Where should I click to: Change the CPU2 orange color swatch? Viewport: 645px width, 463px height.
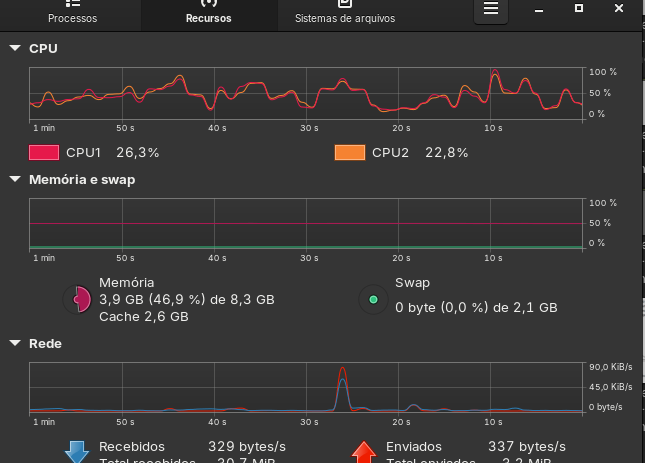(x=349, y=153)
